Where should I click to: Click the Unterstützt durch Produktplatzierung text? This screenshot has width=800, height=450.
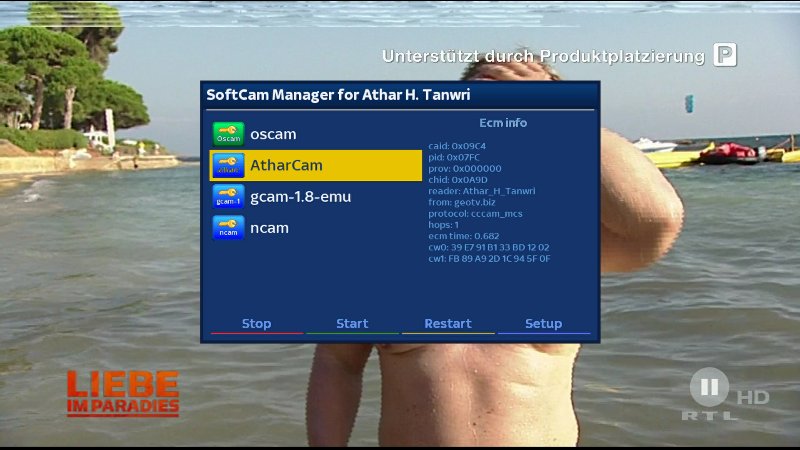pyautogui.click(x=543, y=56)
